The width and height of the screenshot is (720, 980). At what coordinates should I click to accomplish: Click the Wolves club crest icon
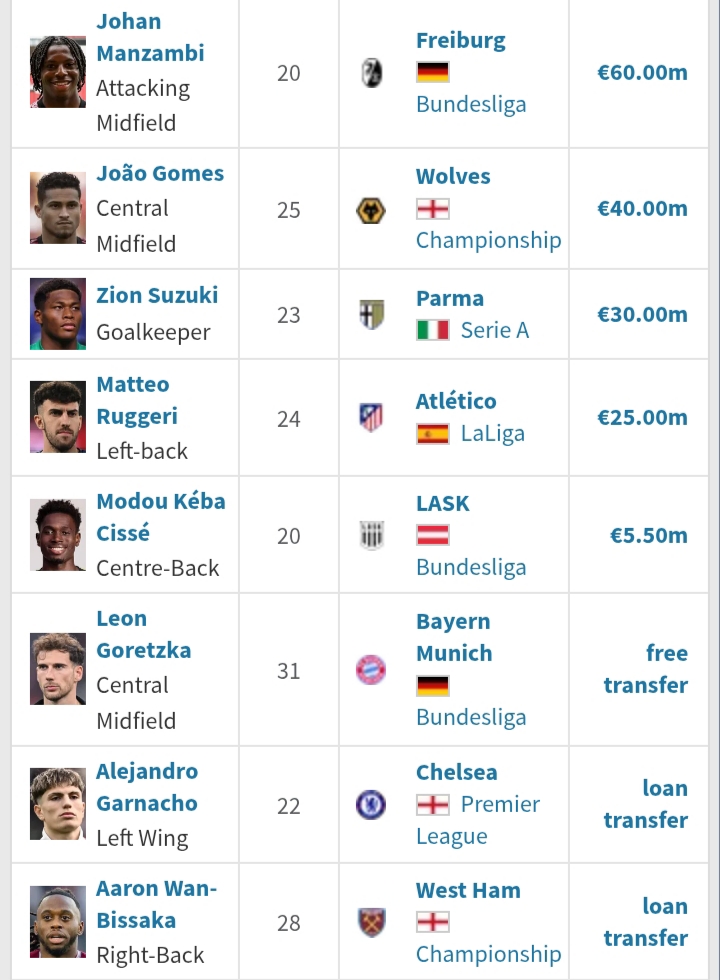click(371, 210)
